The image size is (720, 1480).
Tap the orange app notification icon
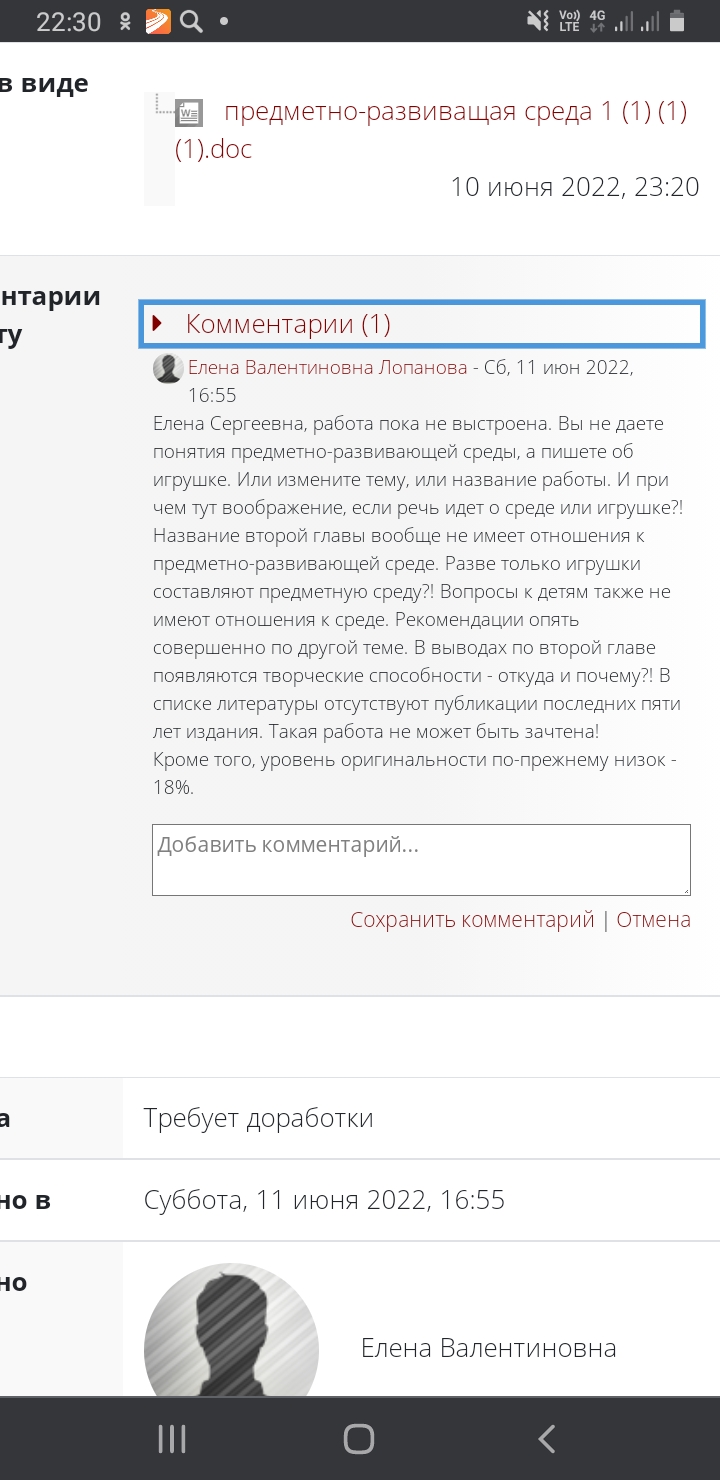click(158, 21)
